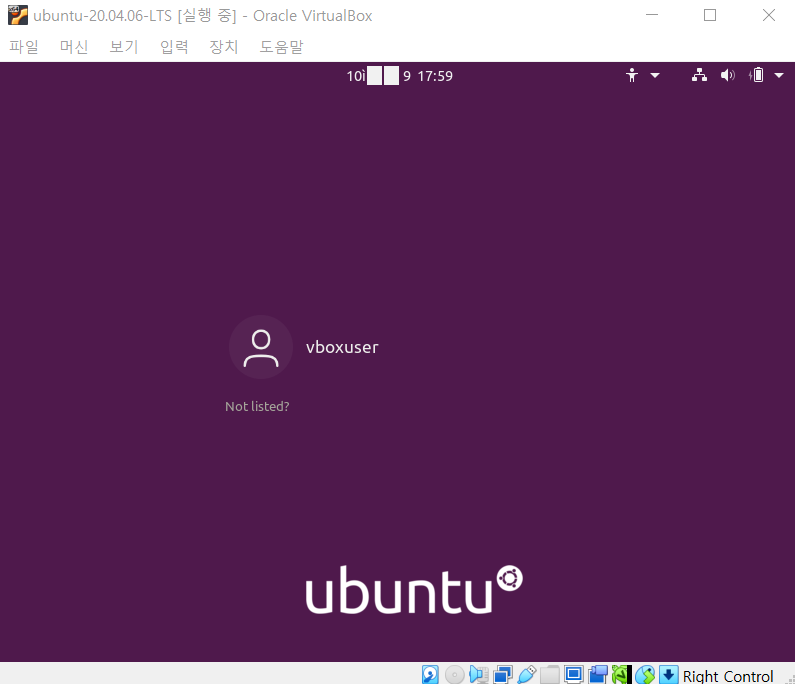
Task: Open the 보기 menu
Action: (x=124, y=47)
